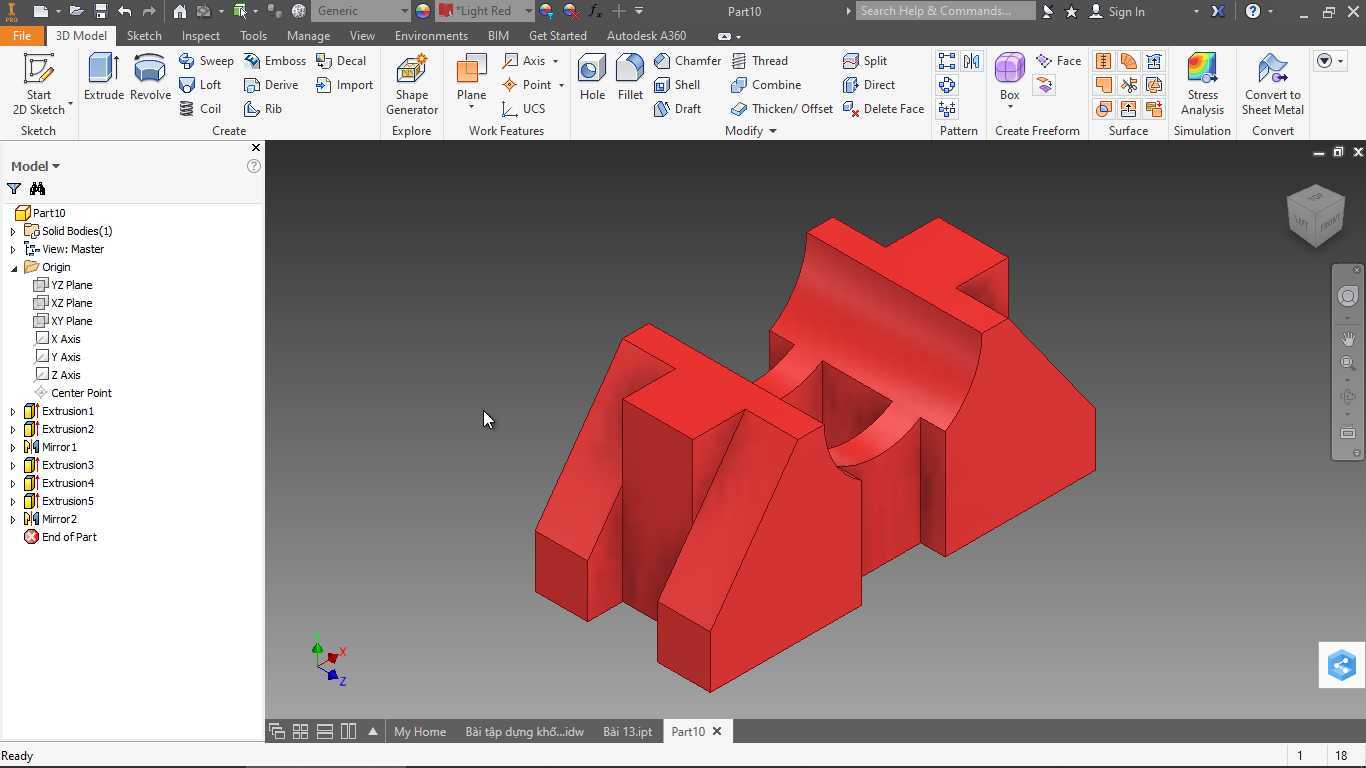Open the View ribbon tab
The height and width of the screenshot is (768, 1366).
(x=362, y=35)
